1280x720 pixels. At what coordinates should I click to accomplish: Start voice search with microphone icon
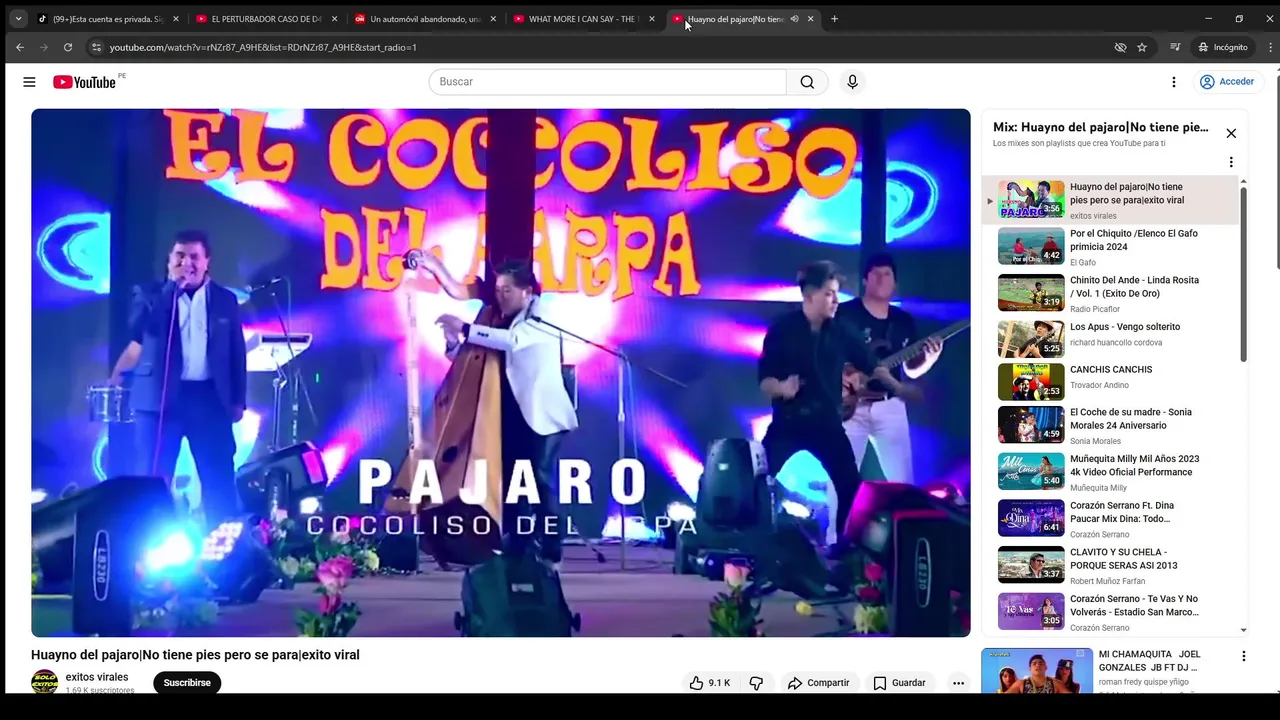point(852,82)
